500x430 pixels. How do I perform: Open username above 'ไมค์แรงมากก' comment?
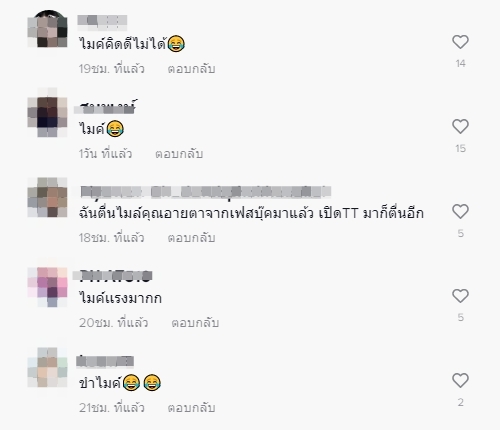tap(113, 276)
